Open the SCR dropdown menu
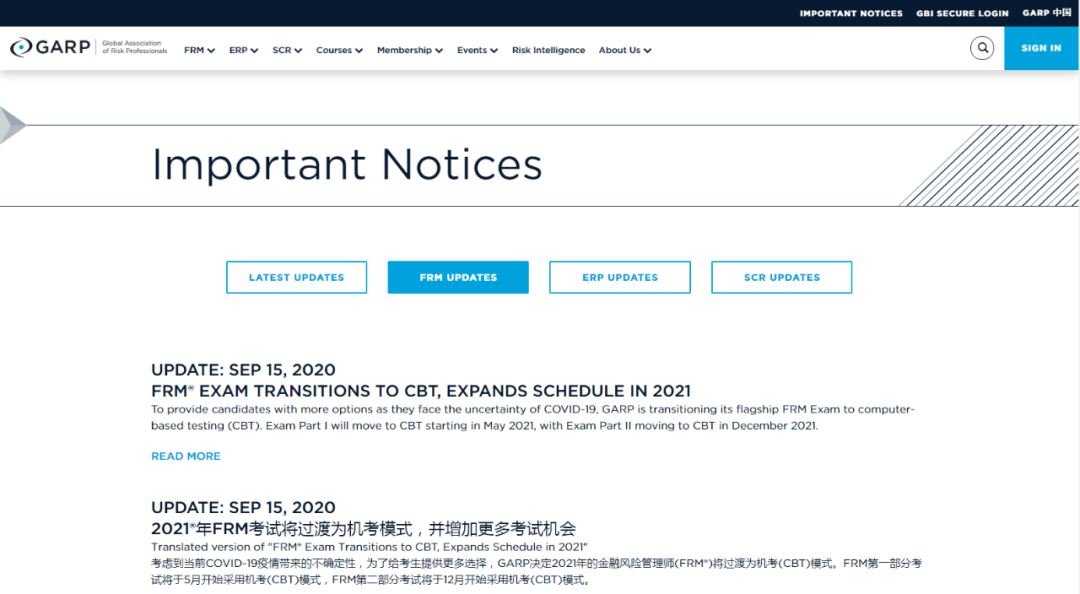The width and height of the screenshot is (1080, 594). click(287, 50)
